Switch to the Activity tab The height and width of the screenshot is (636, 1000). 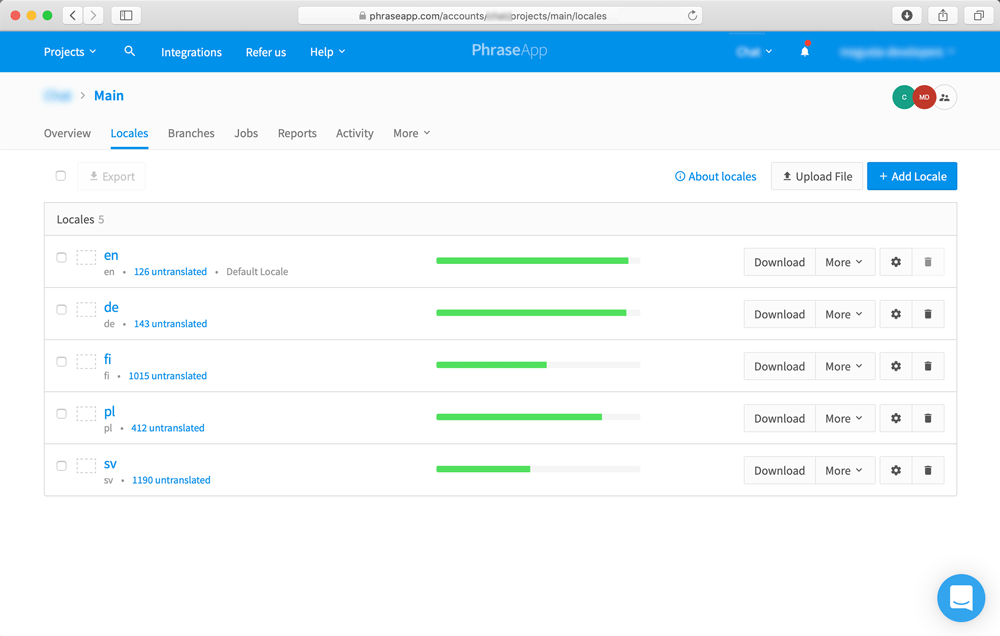[x=355, y=133]
